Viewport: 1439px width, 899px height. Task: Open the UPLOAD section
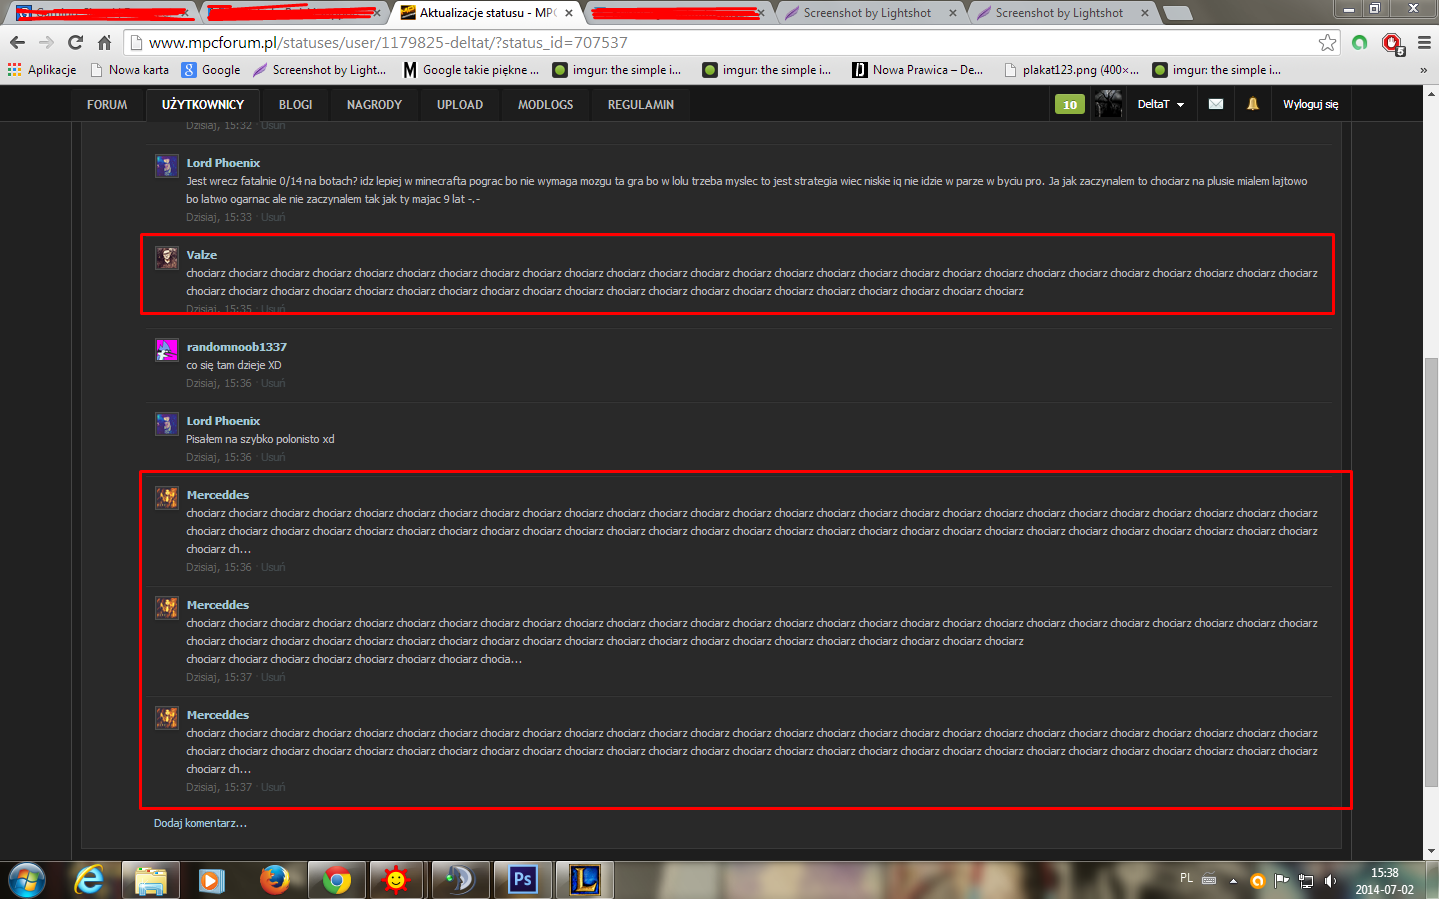[460, 104]
